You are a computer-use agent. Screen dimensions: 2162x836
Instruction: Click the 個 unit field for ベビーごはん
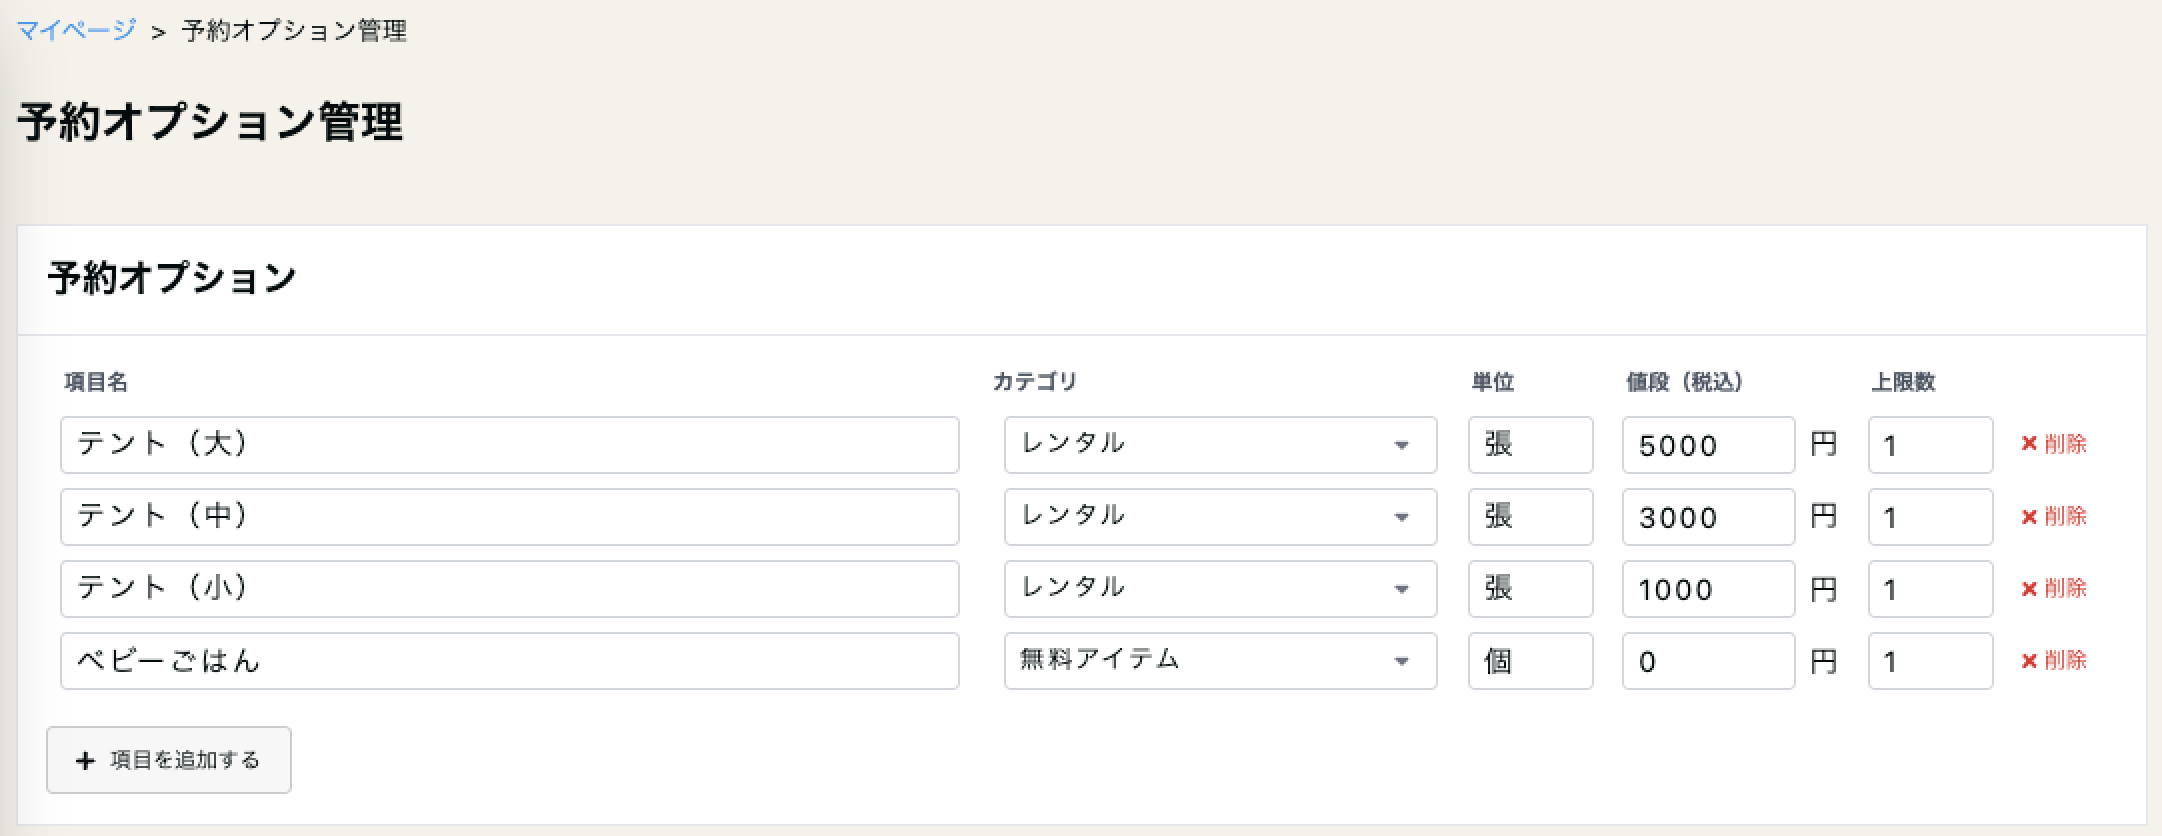coord(1529,661)
